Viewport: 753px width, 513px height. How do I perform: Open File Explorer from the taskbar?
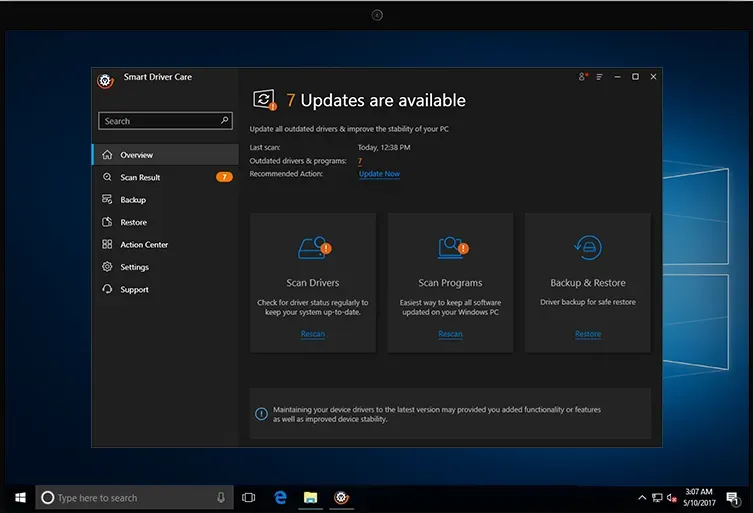click(x=311, y=498)
